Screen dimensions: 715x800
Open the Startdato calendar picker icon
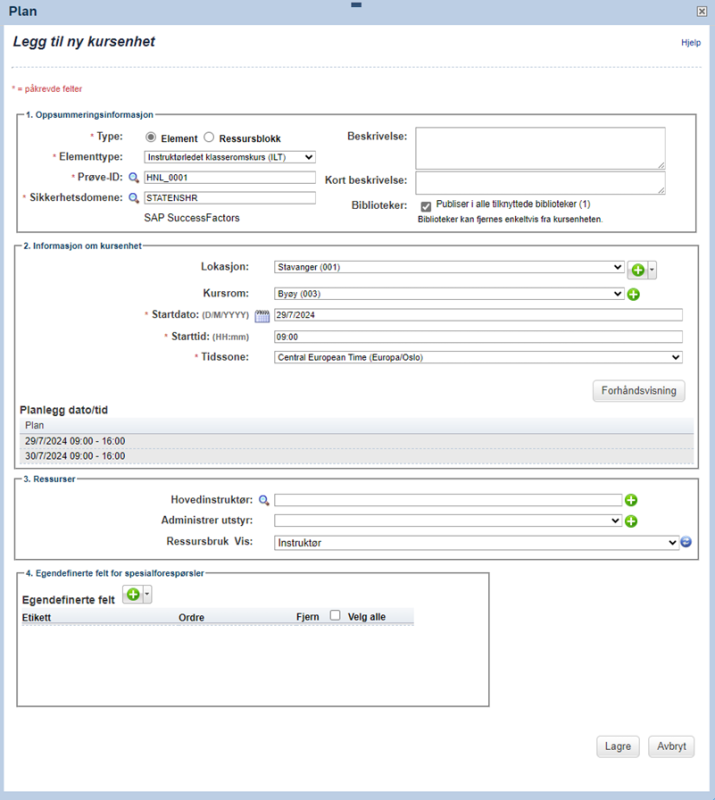click(262, 316)
